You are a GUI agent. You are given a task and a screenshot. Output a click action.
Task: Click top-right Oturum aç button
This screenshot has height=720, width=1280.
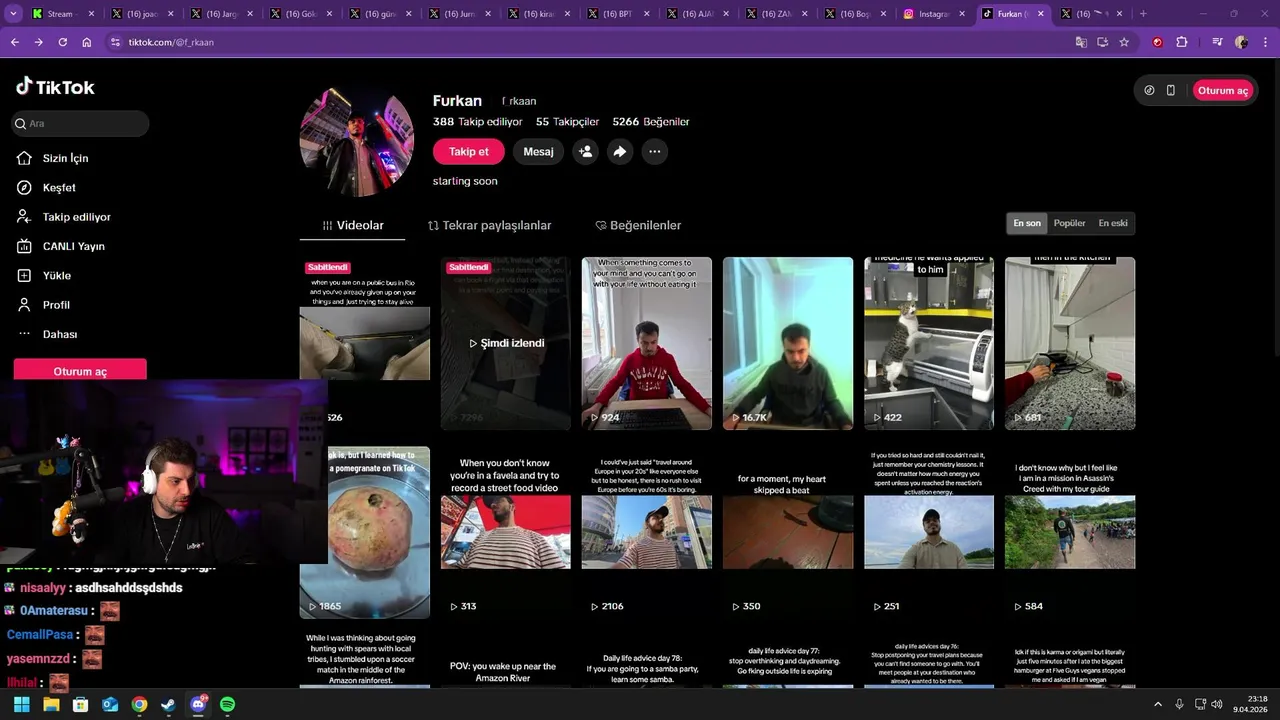pyautogui.click(x=1222, y=90)
